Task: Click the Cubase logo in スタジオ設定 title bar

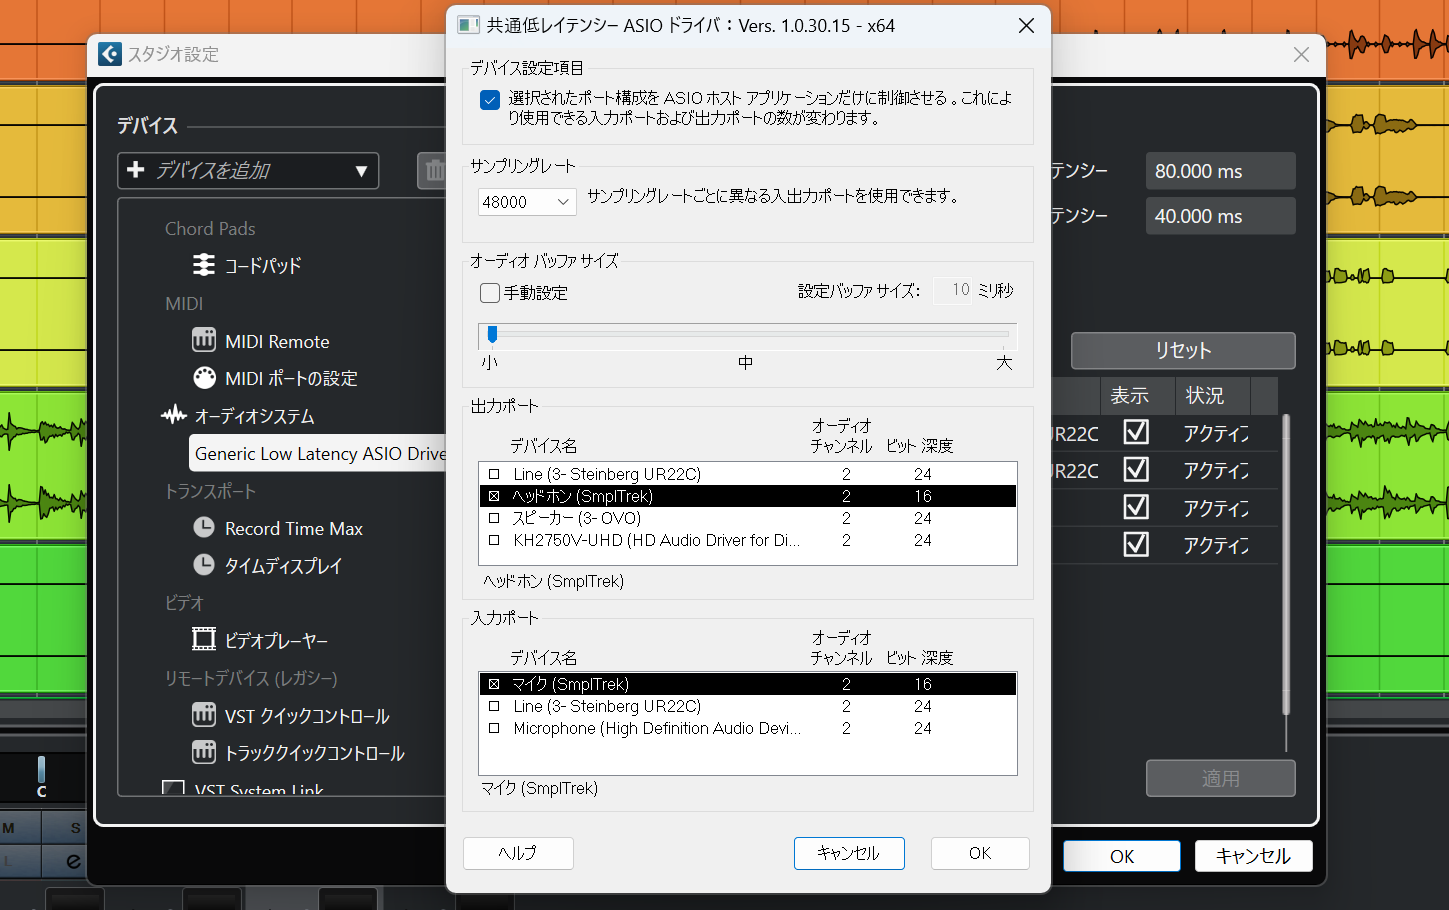Action: (x=110, y=54)
